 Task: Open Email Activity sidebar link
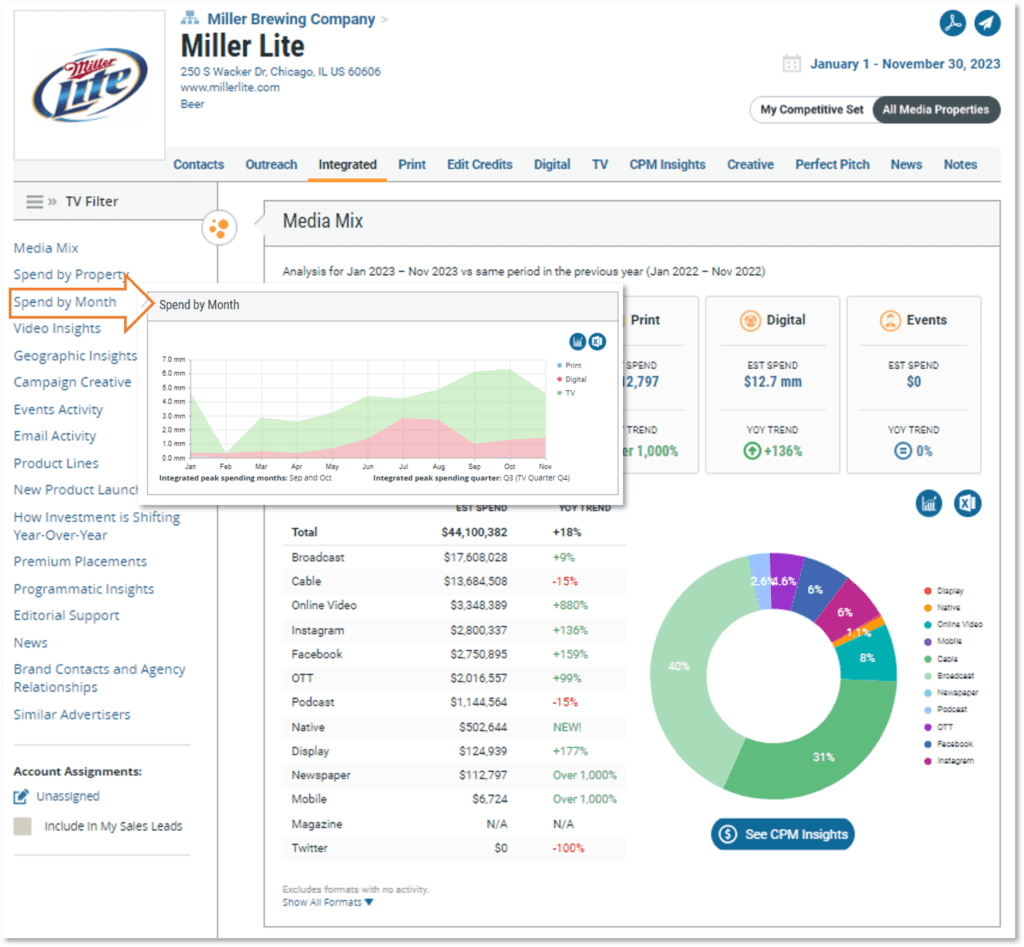(55, 436)
